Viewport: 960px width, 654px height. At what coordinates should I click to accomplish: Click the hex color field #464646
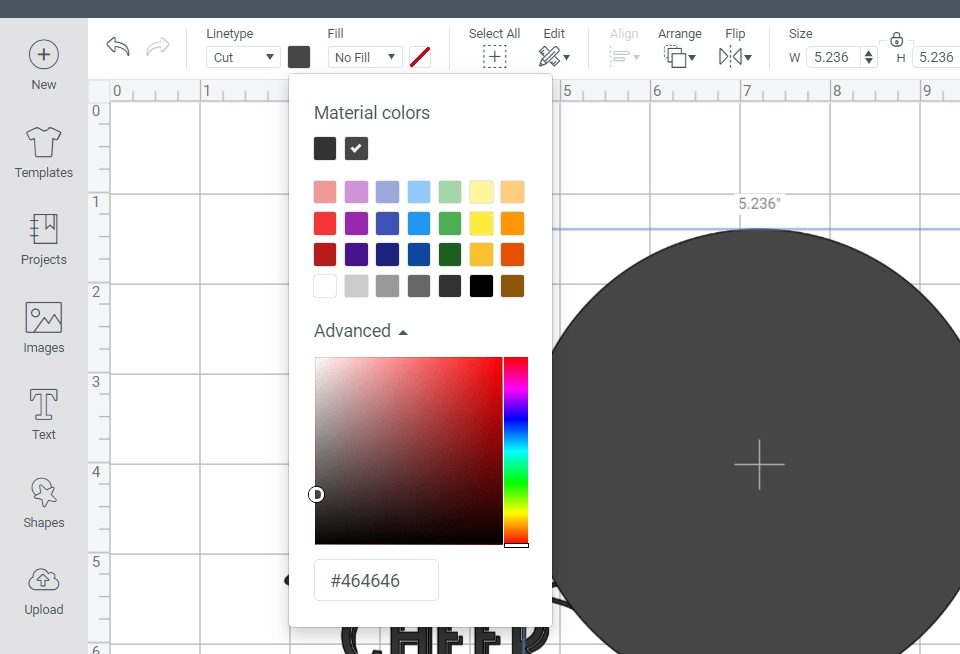376,580
